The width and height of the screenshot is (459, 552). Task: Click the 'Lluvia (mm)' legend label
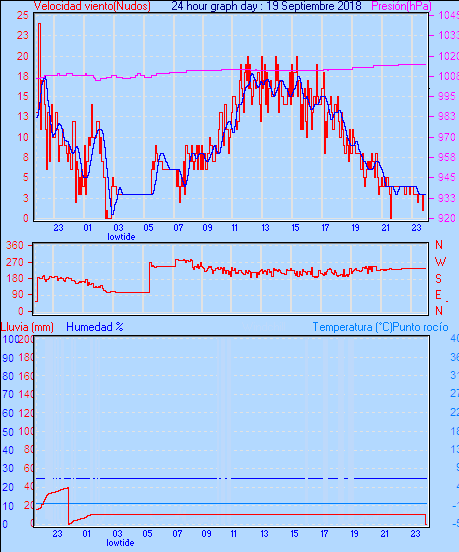pos(27,327)
